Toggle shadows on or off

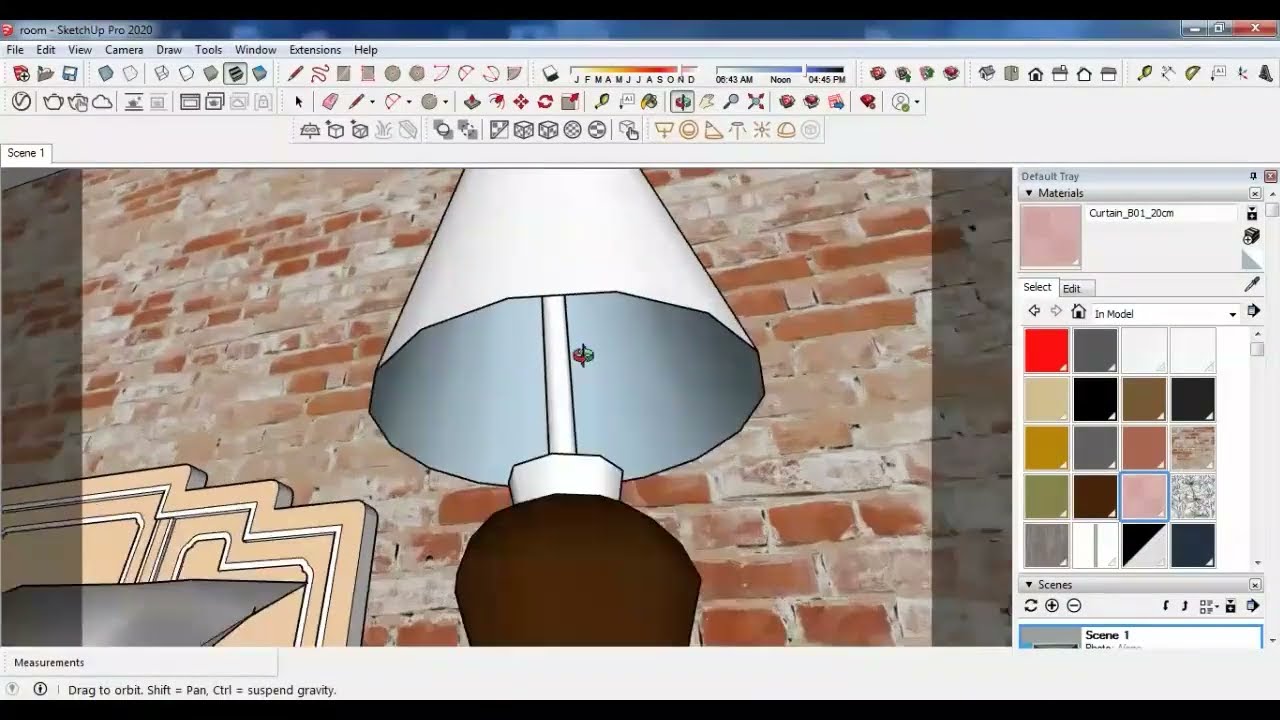coord(550,73)
